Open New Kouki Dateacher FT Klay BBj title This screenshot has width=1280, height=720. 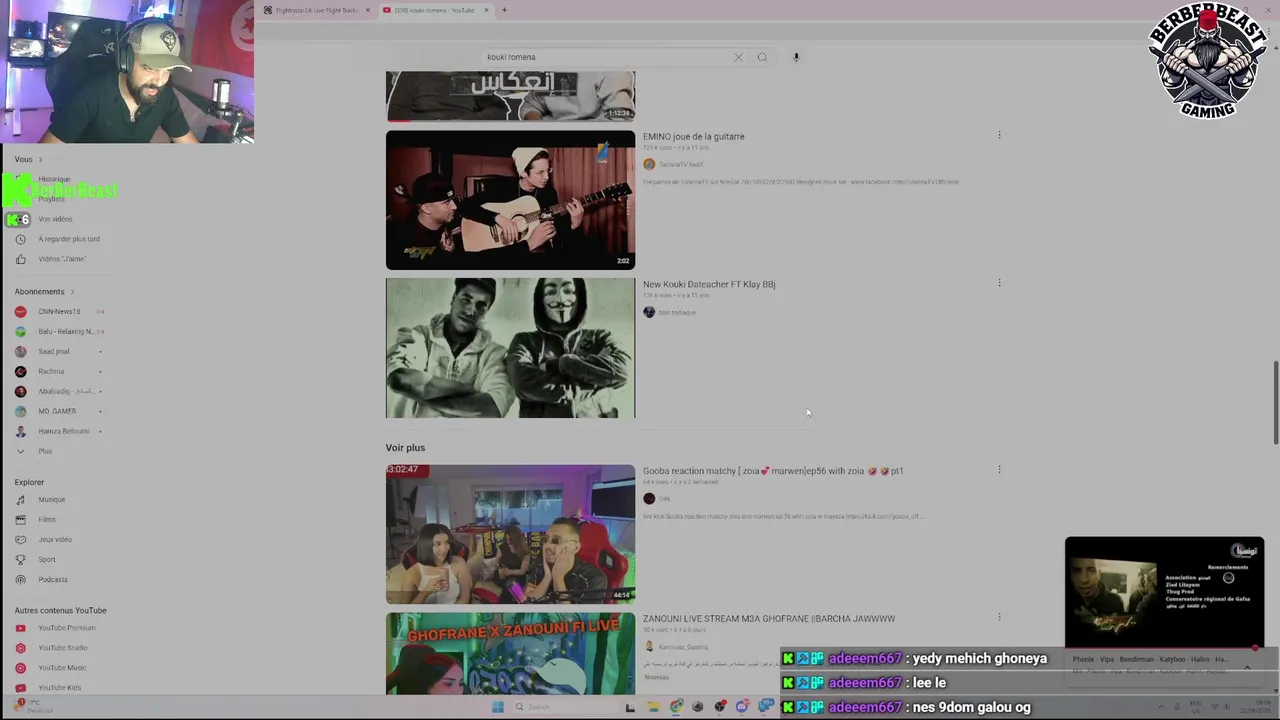709,285
